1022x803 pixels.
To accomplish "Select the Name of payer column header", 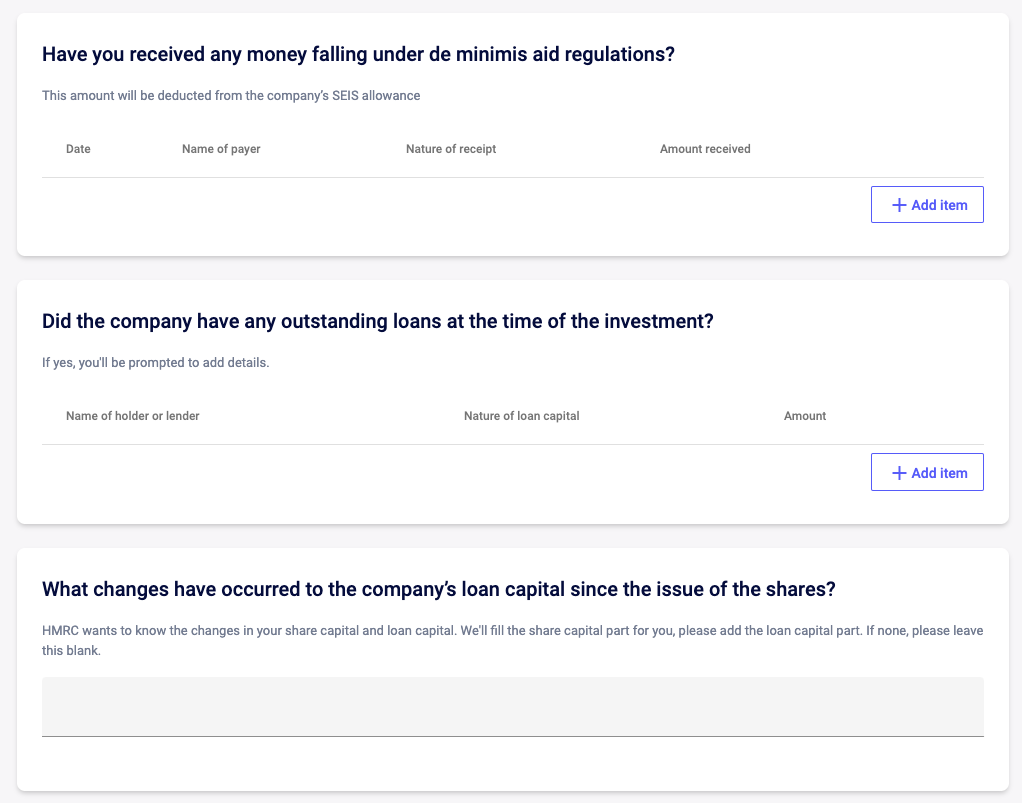I will tap(221, 149).
